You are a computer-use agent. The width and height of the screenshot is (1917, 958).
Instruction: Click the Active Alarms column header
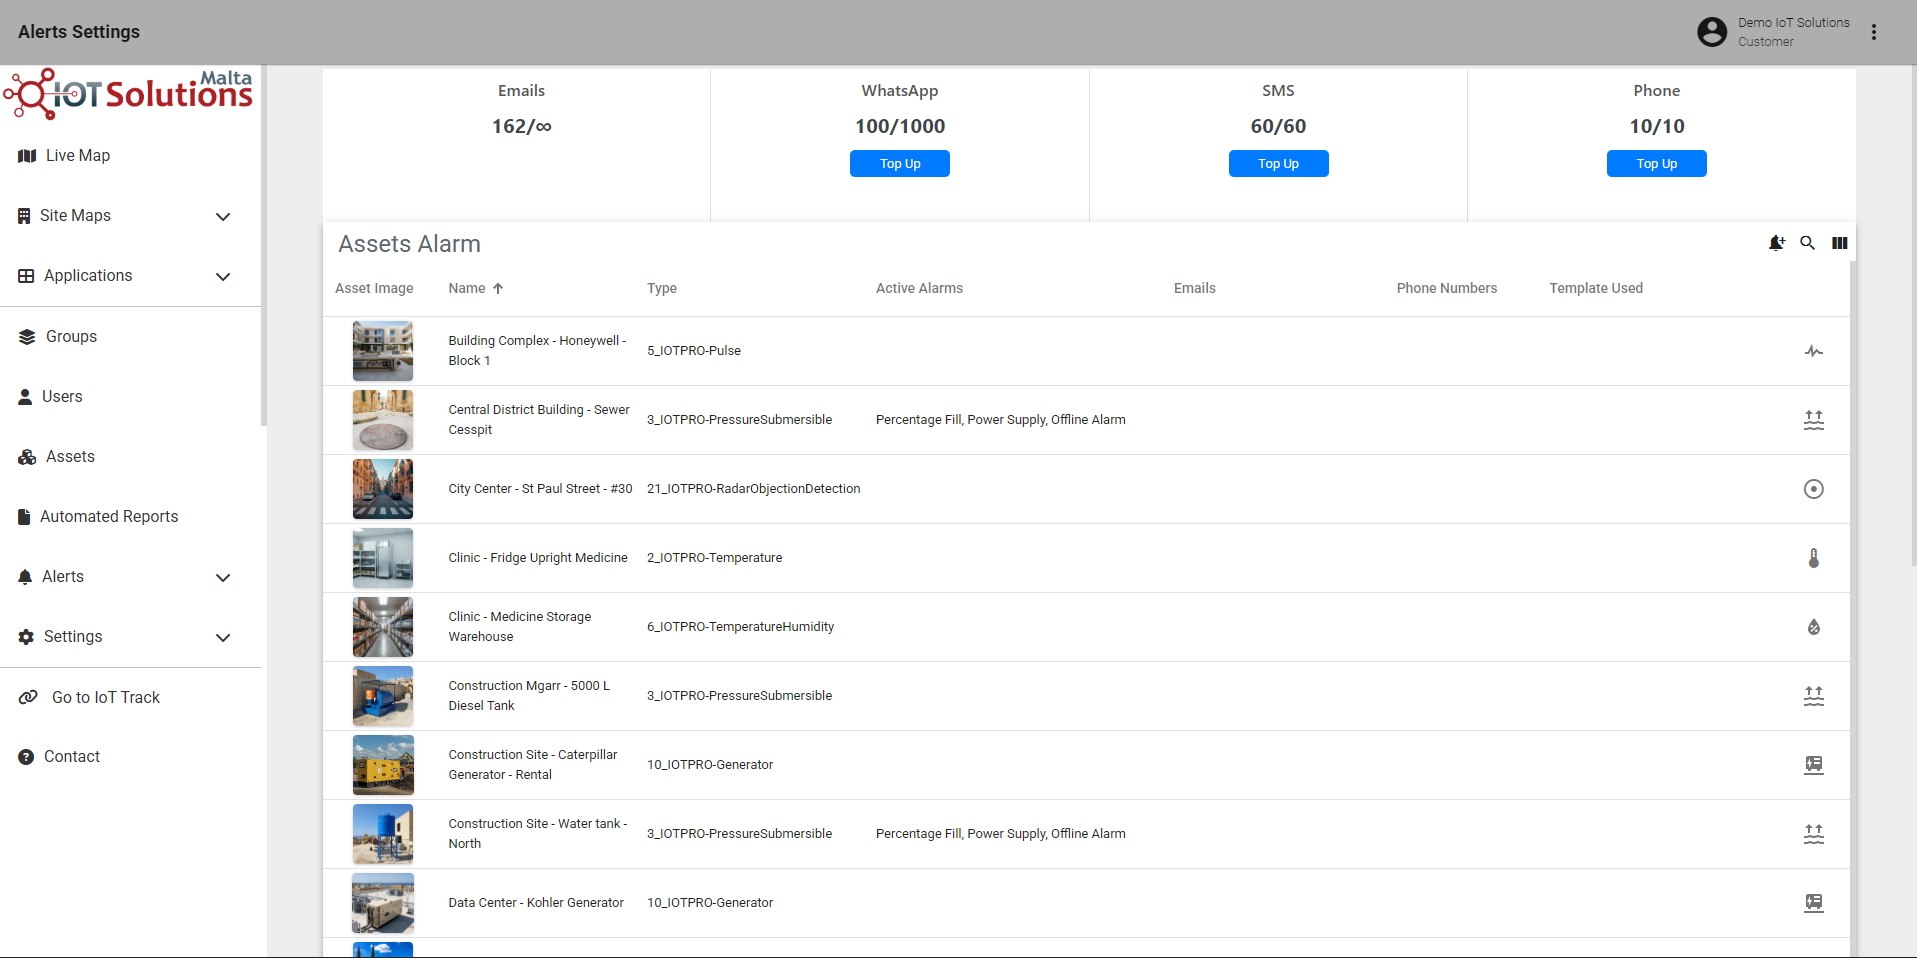click(919, 288)
